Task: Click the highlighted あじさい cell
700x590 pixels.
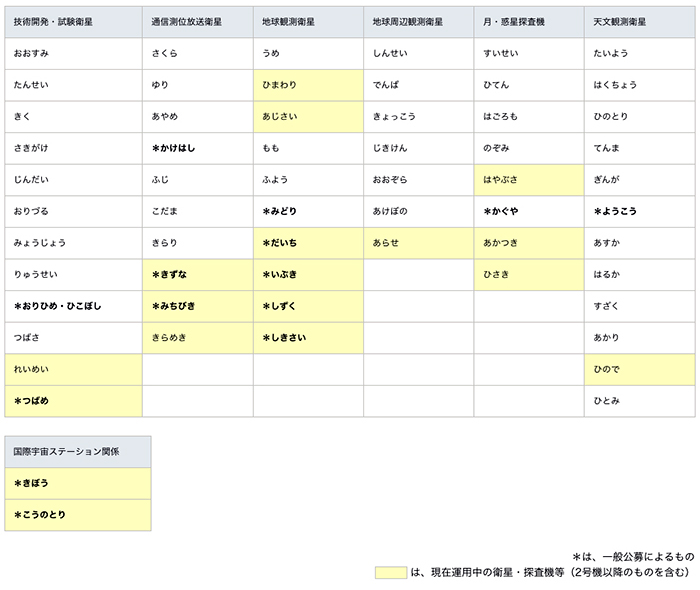Action: pyautogui.click(x=308, y=117)
